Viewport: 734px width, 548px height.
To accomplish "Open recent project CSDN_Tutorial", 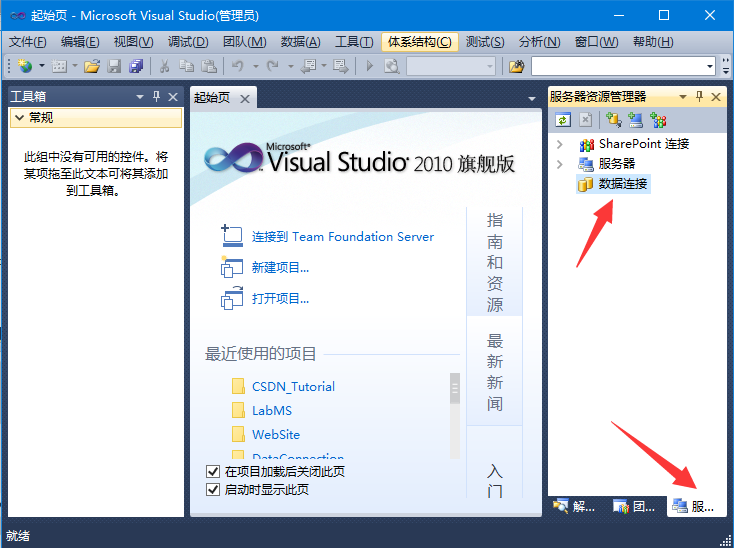I will click(x=293, y=387).
